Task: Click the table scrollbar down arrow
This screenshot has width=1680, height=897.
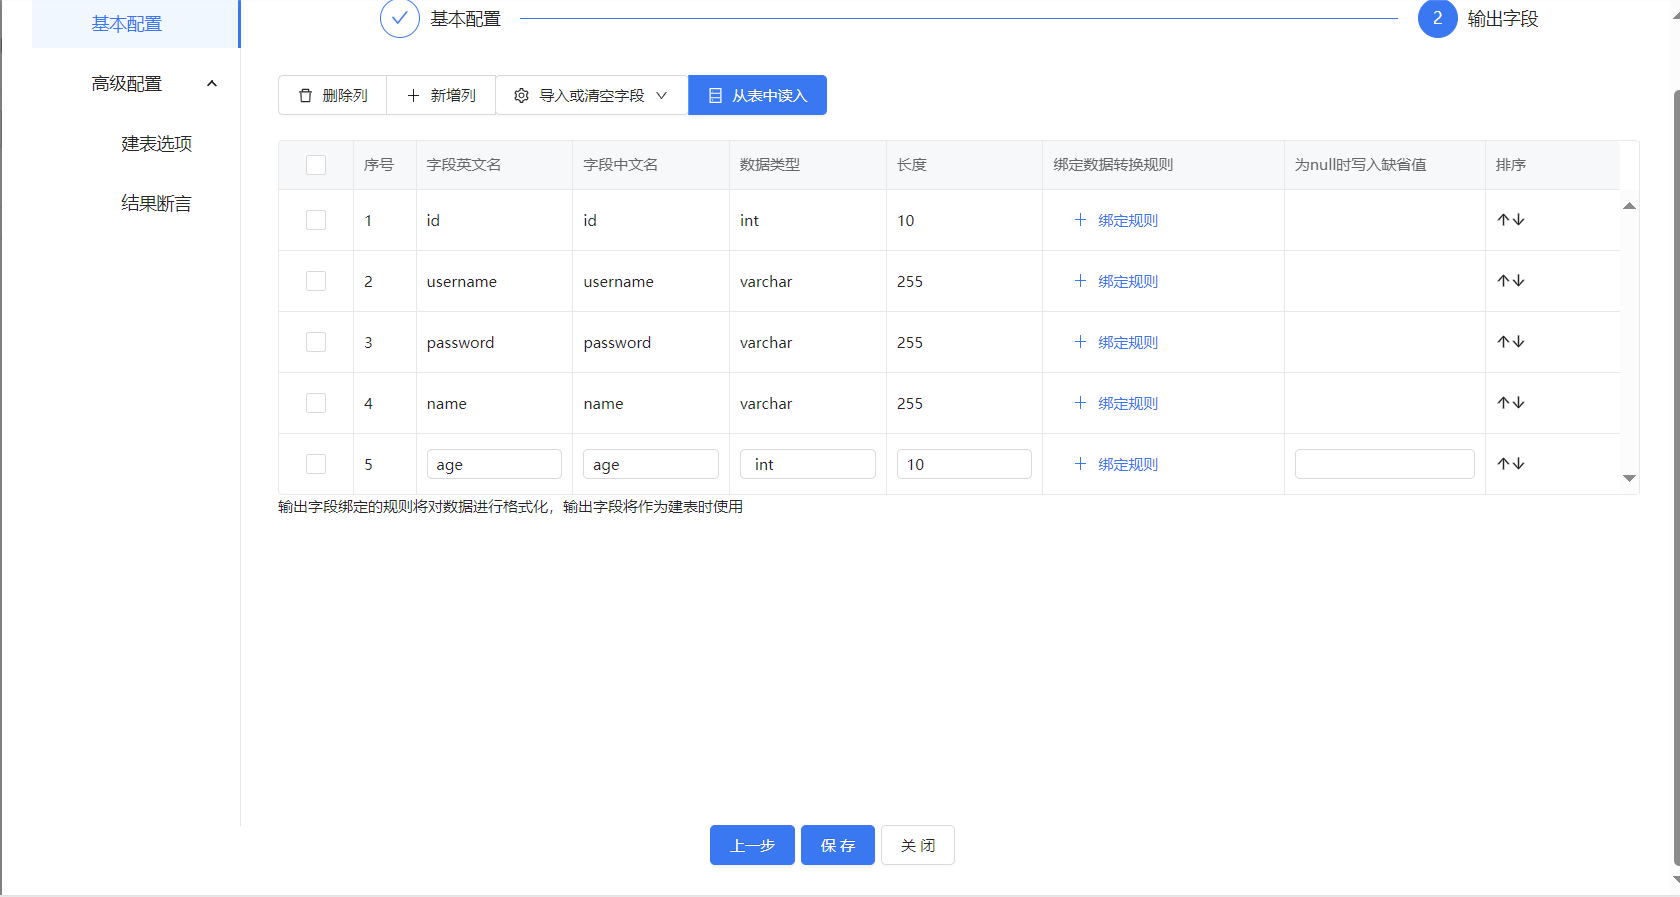Action: point(1629,478)
